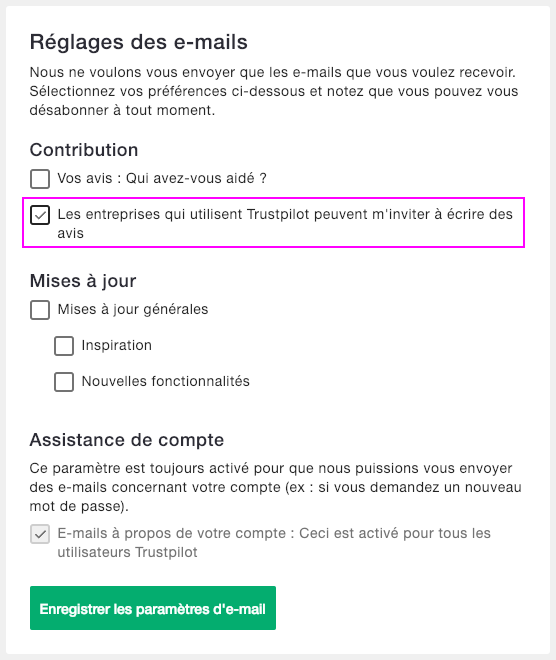
Task: Click the greyed-out account e-mails checkbox
Action: click(40, 534)
